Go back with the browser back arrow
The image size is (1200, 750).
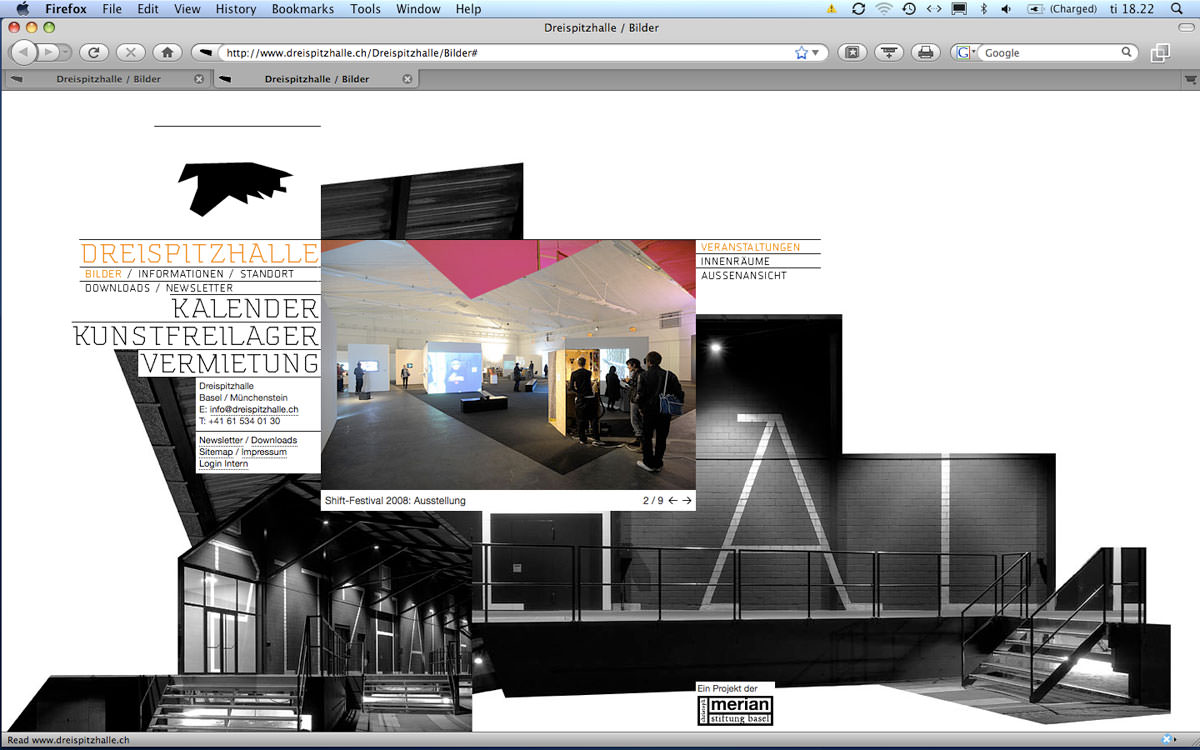(23, 52)
